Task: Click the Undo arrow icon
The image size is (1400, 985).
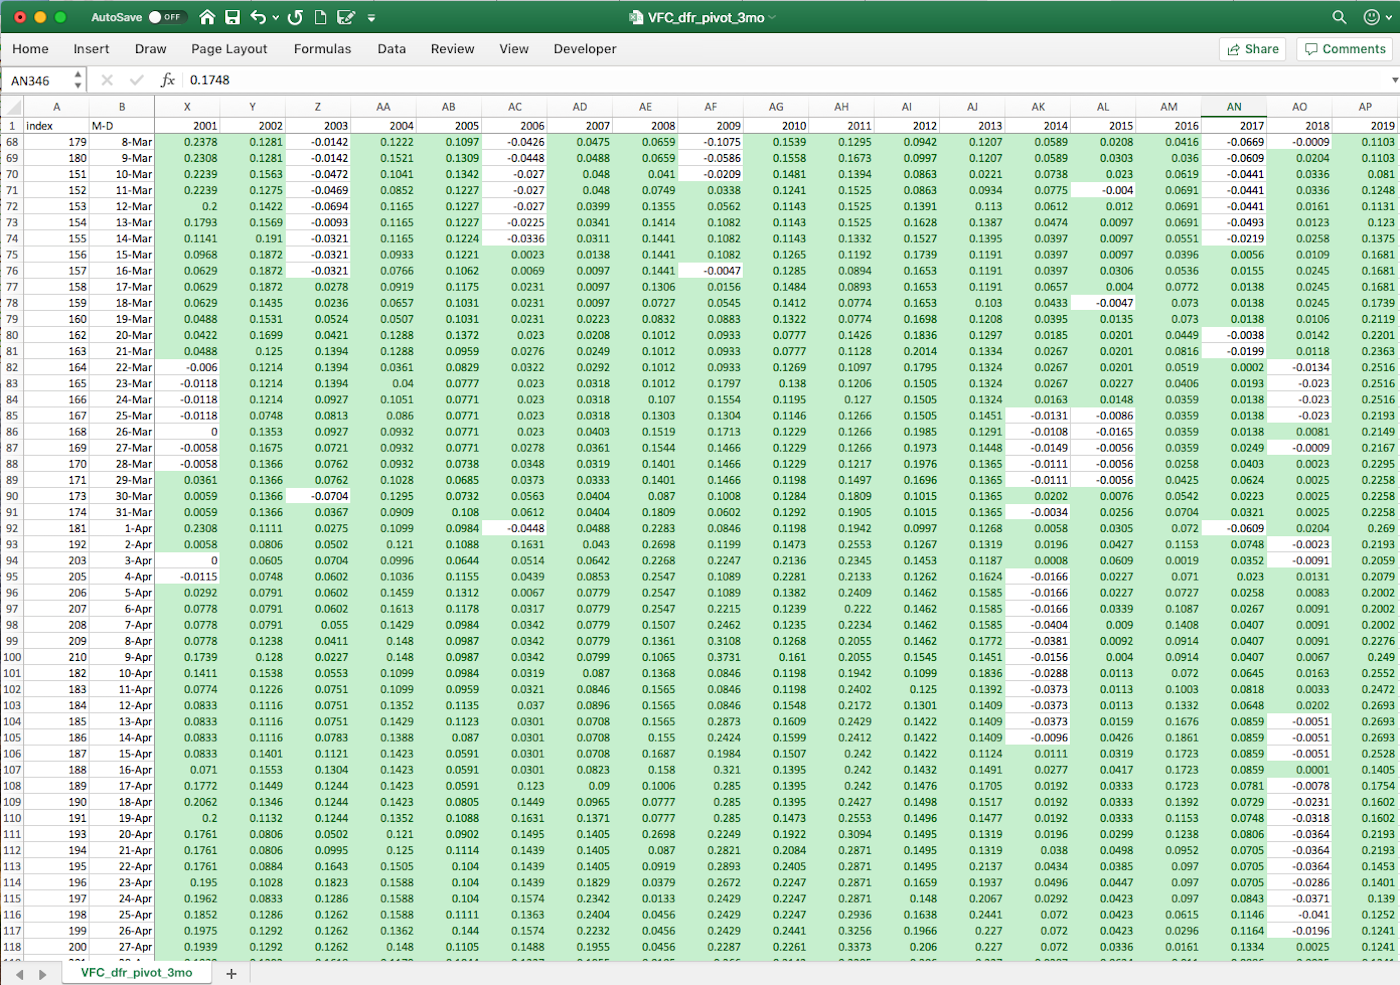Action: [x=258, y=17]
